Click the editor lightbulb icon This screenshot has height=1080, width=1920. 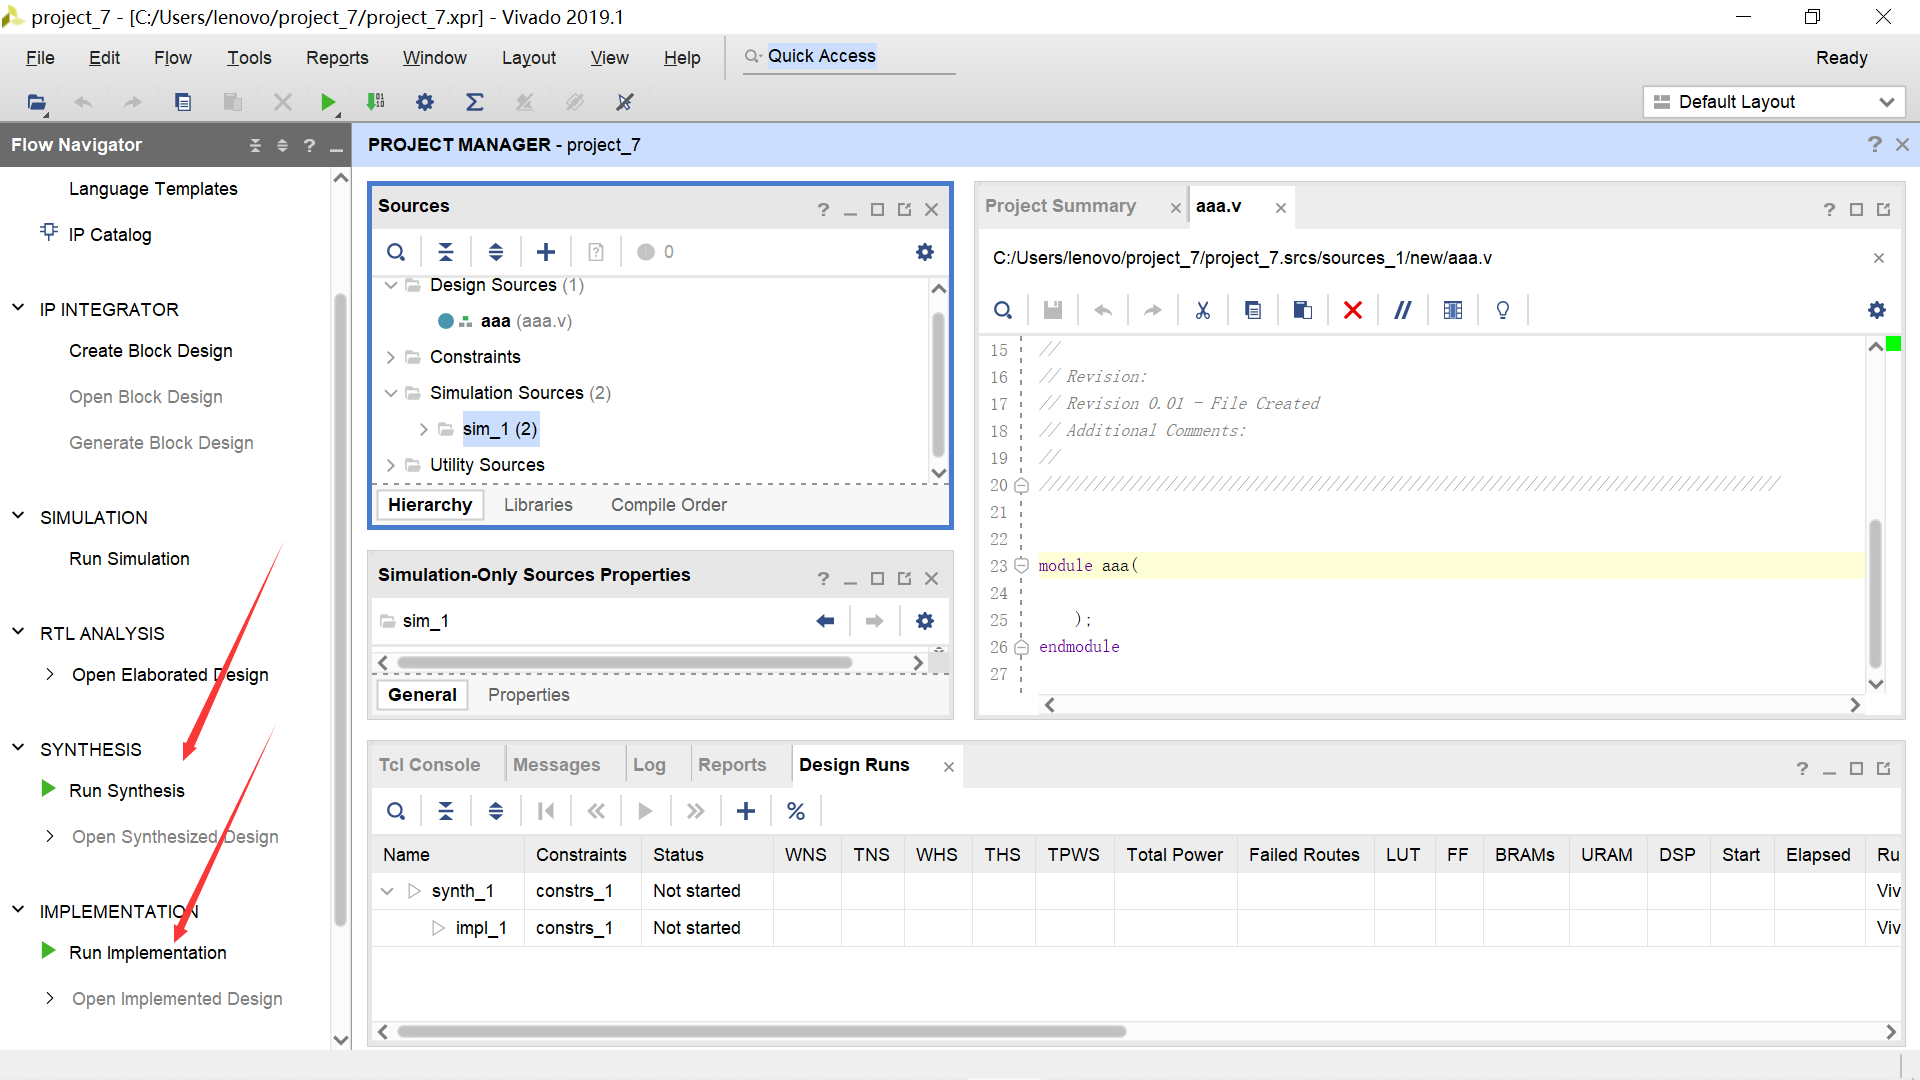pyautogui.click(x=1503, y=310)
